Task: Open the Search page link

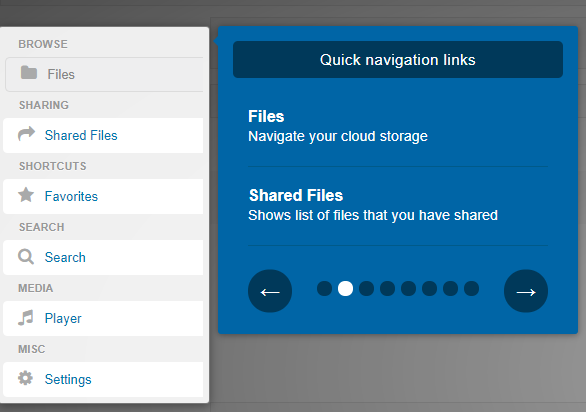Action: [x=103, y=257]
